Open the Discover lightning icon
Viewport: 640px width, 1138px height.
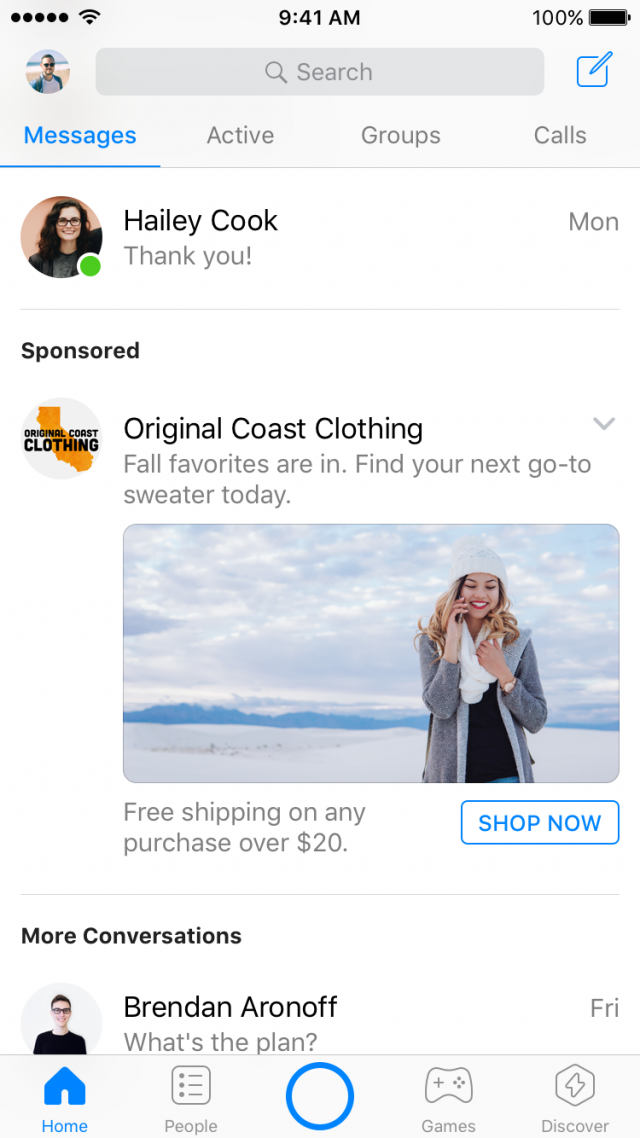(575, 1088)
